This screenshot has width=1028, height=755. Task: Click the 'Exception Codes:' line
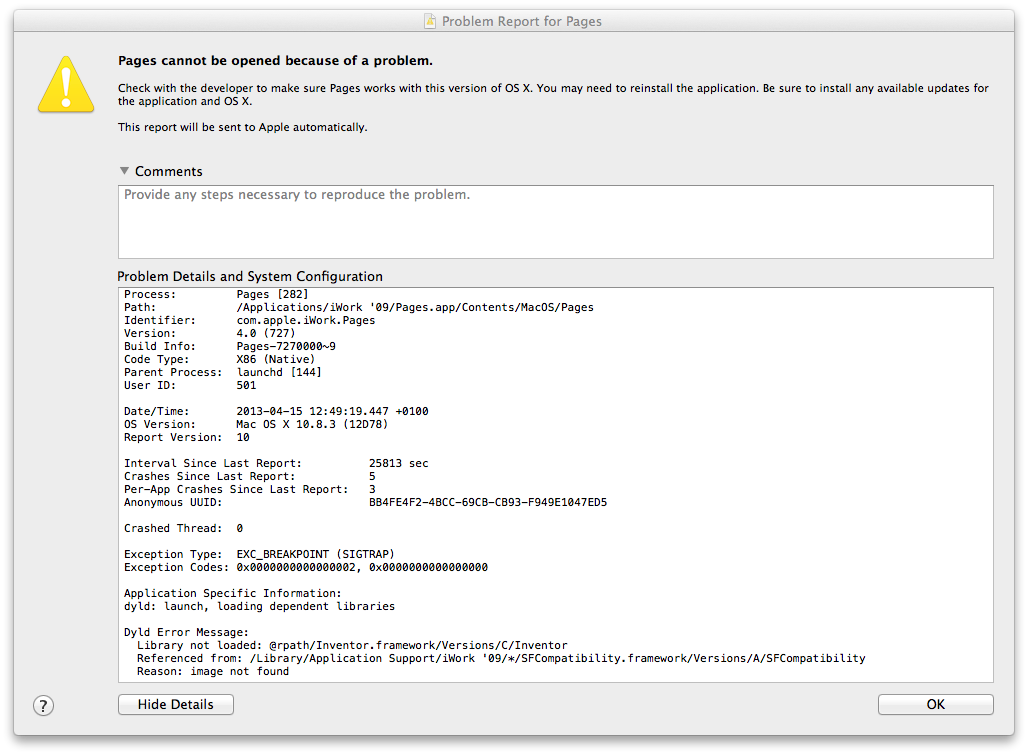point(306,568)
